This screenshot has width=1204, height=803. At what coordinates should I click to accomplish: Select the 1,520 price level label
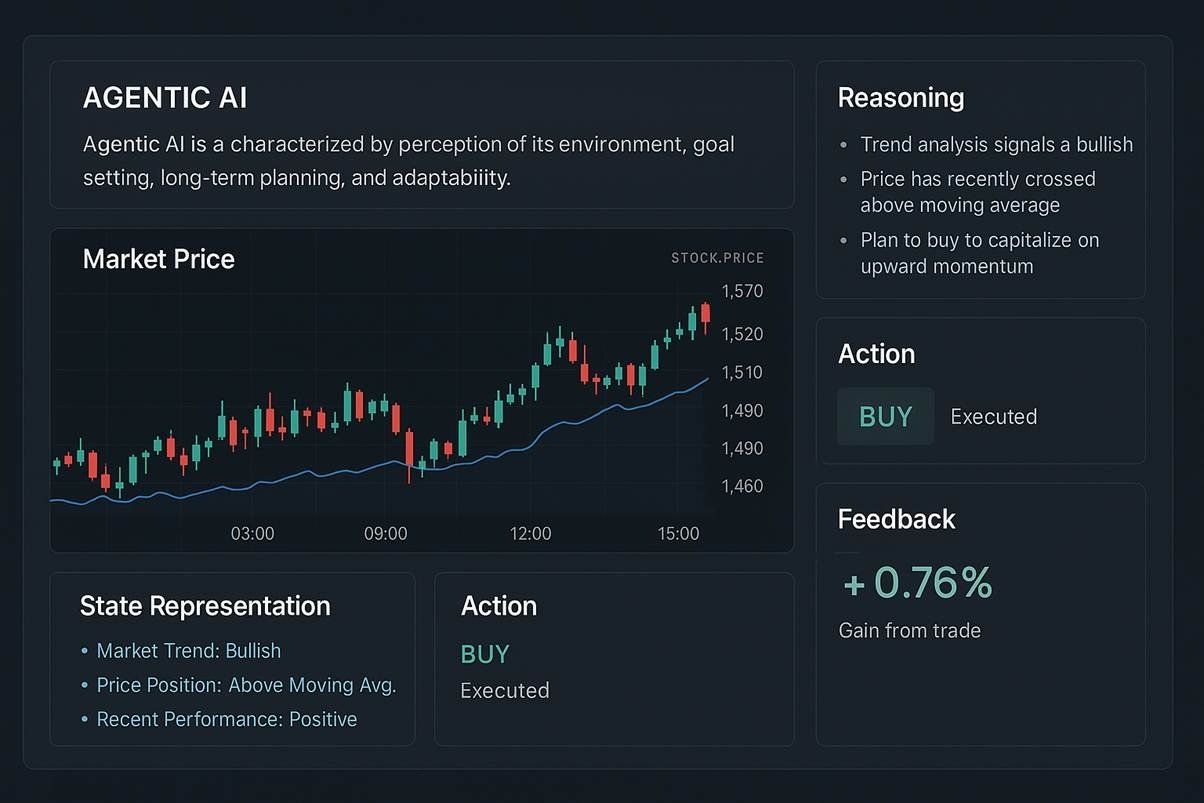(x=742, y=334)
